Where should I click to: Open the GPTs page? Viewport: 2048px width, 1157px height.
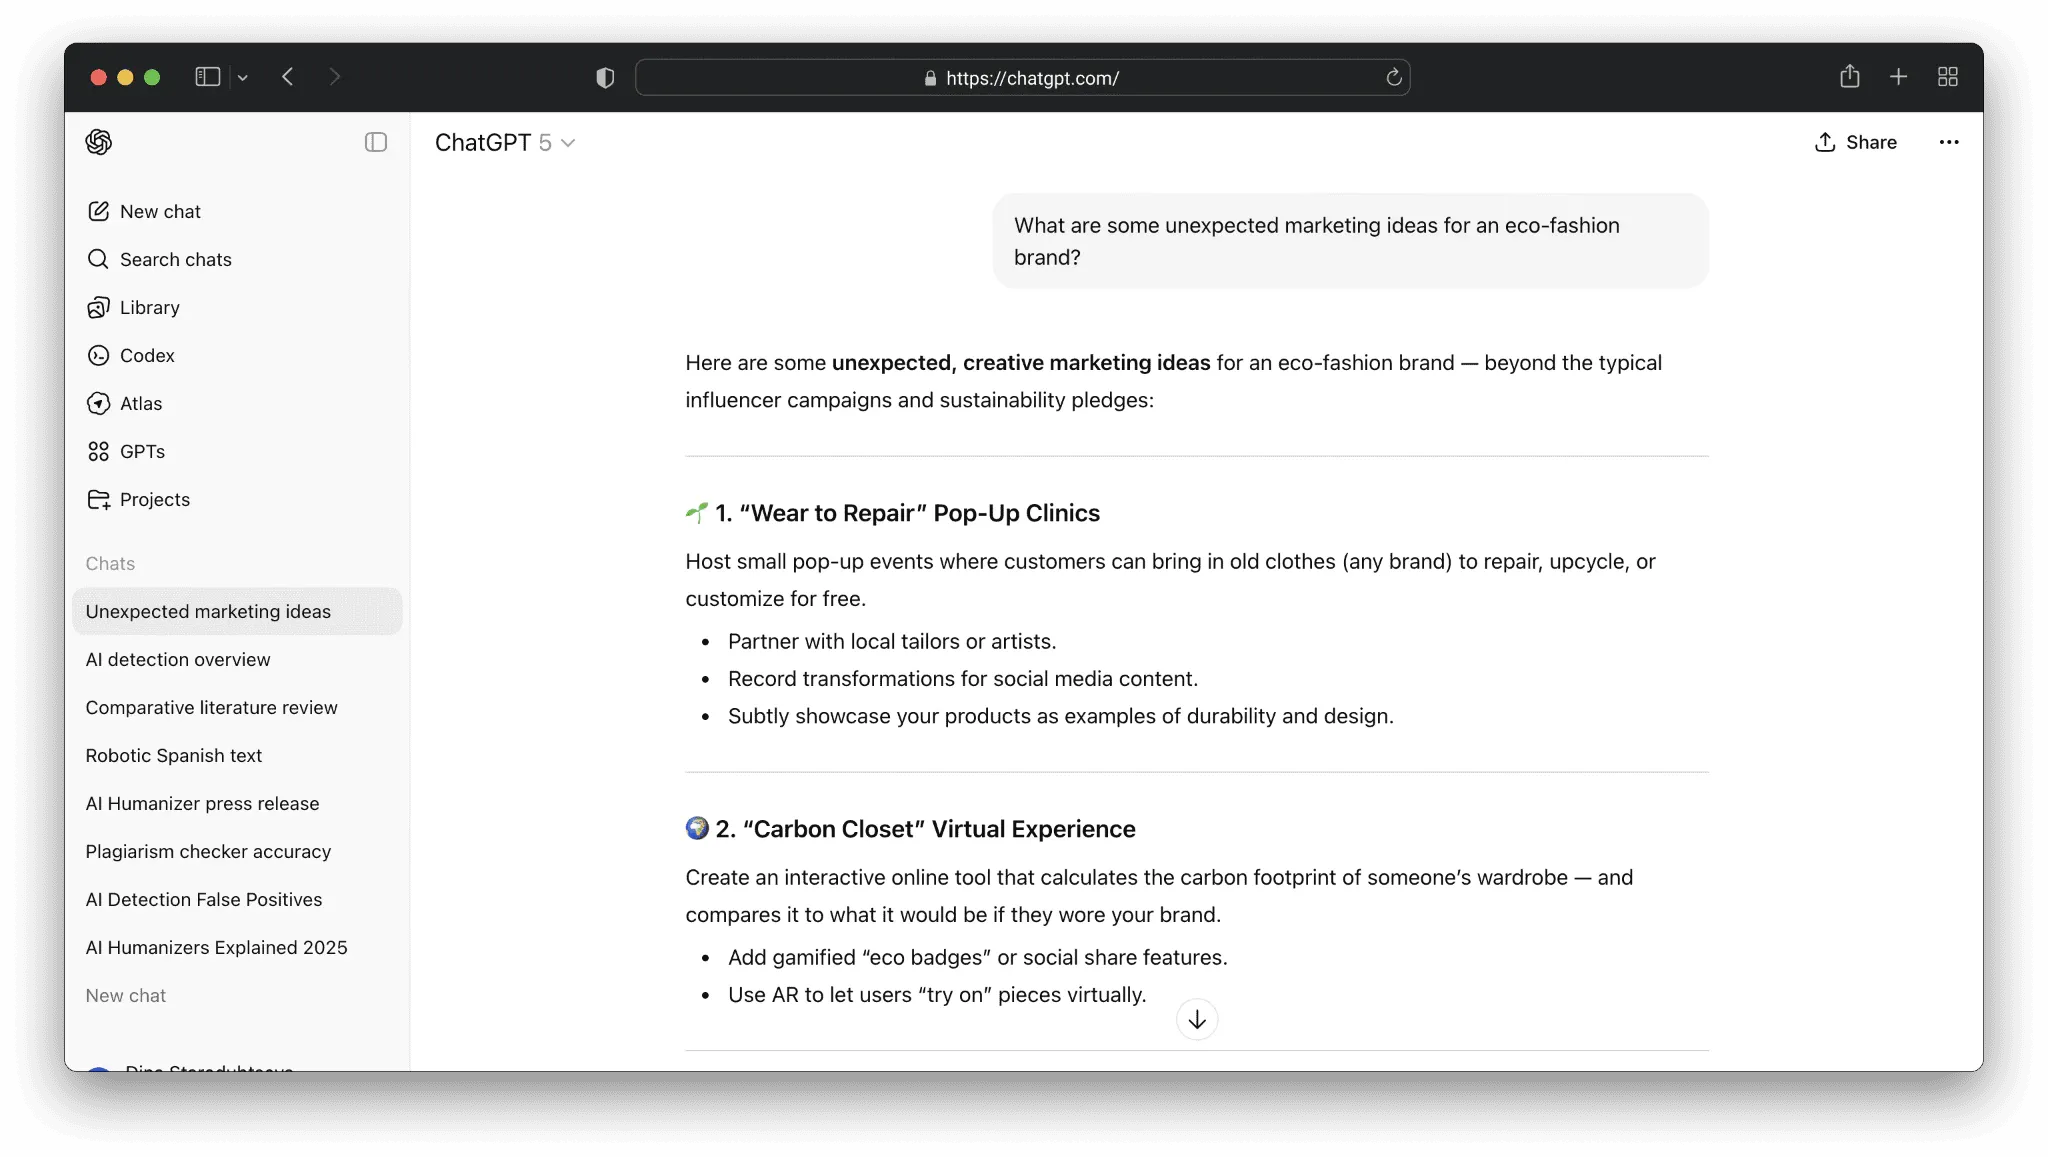tap(142, 452)
